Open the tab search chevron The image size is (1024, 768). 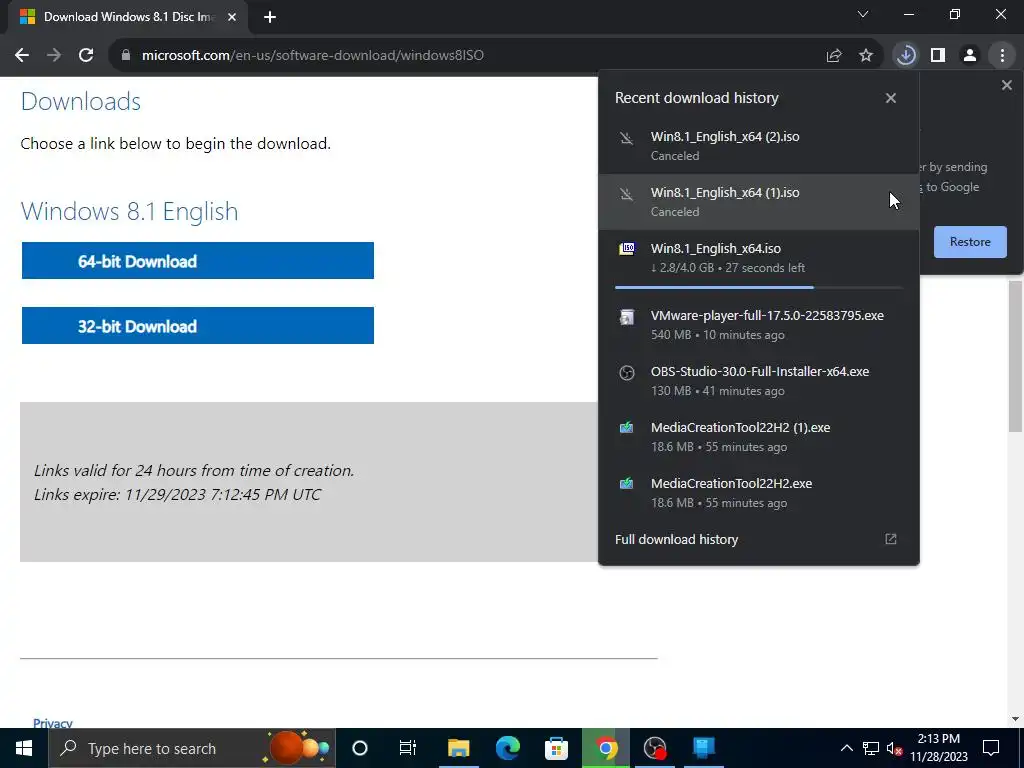pos(863,14)
